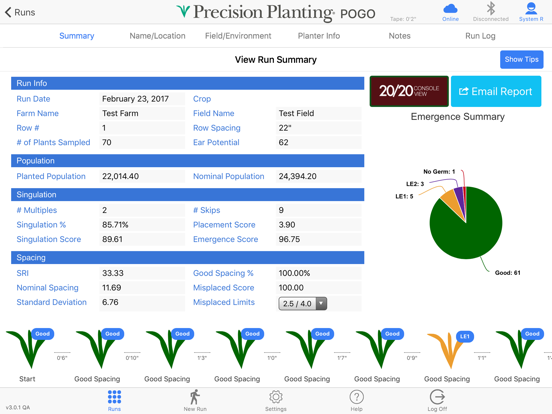Tap the Bluetooth Disconnected icon
The width and height of the screenshot is (552, 414).
pyautogui.click(x=490, y=12)
